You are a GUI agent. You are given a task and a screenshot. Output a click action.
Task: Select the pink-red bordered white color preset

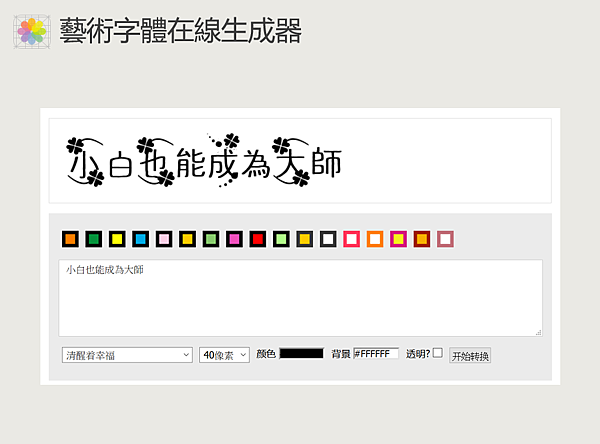352,239
